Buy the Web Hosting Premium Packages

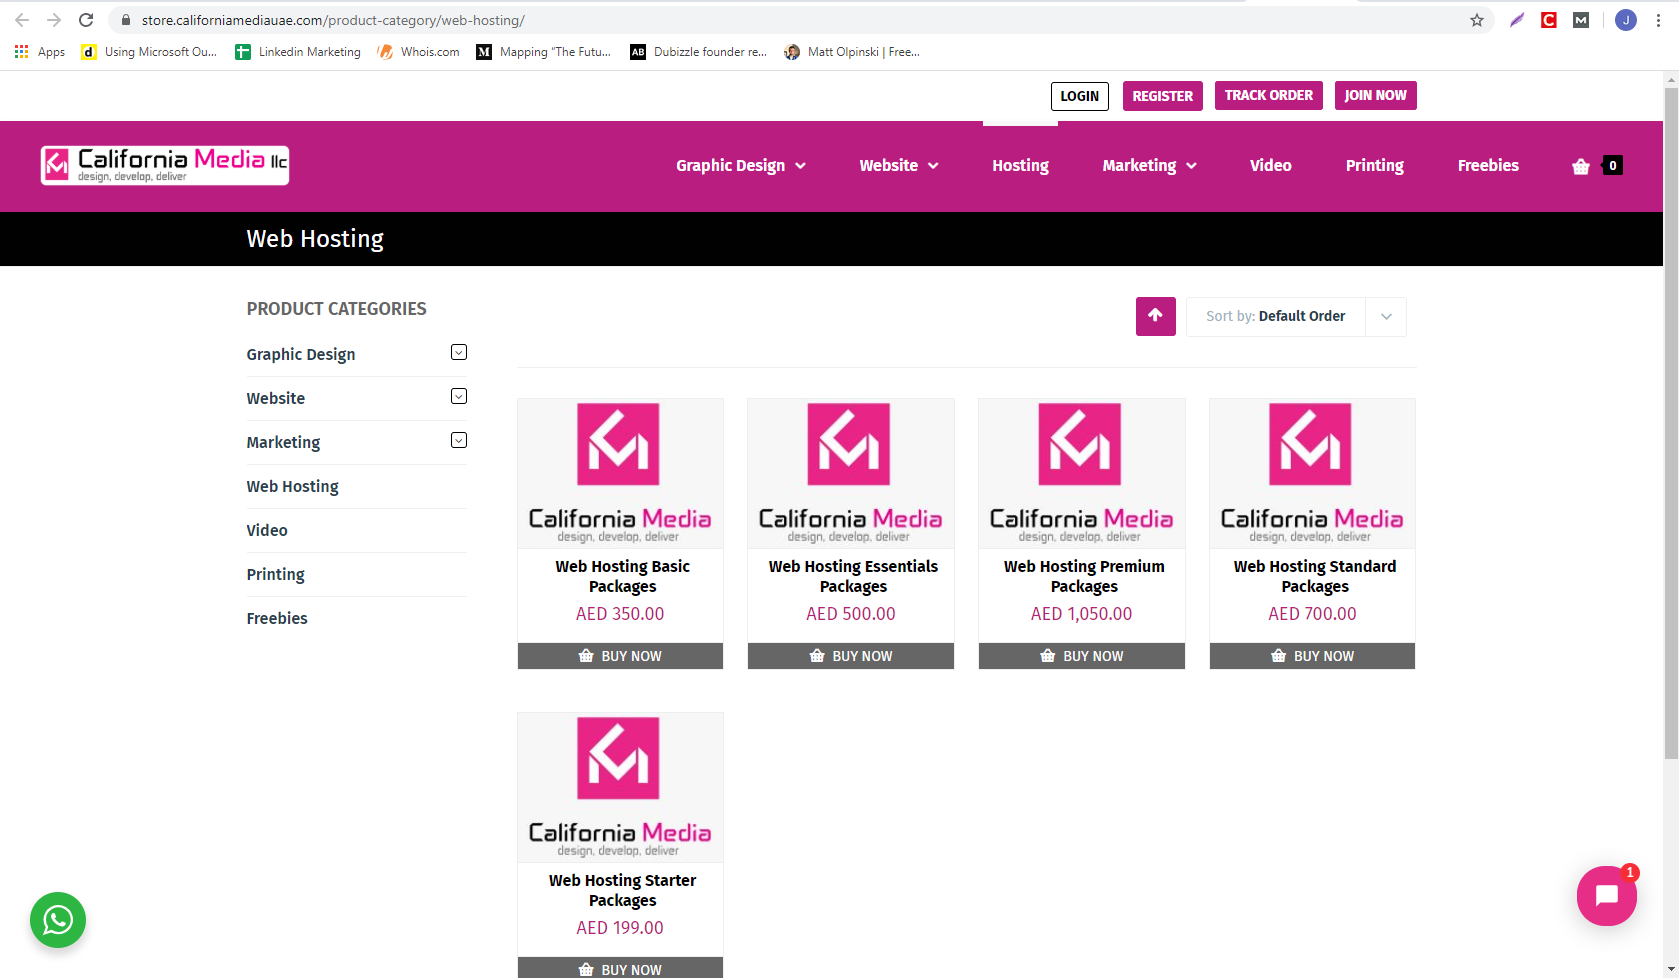point(1082,656)
